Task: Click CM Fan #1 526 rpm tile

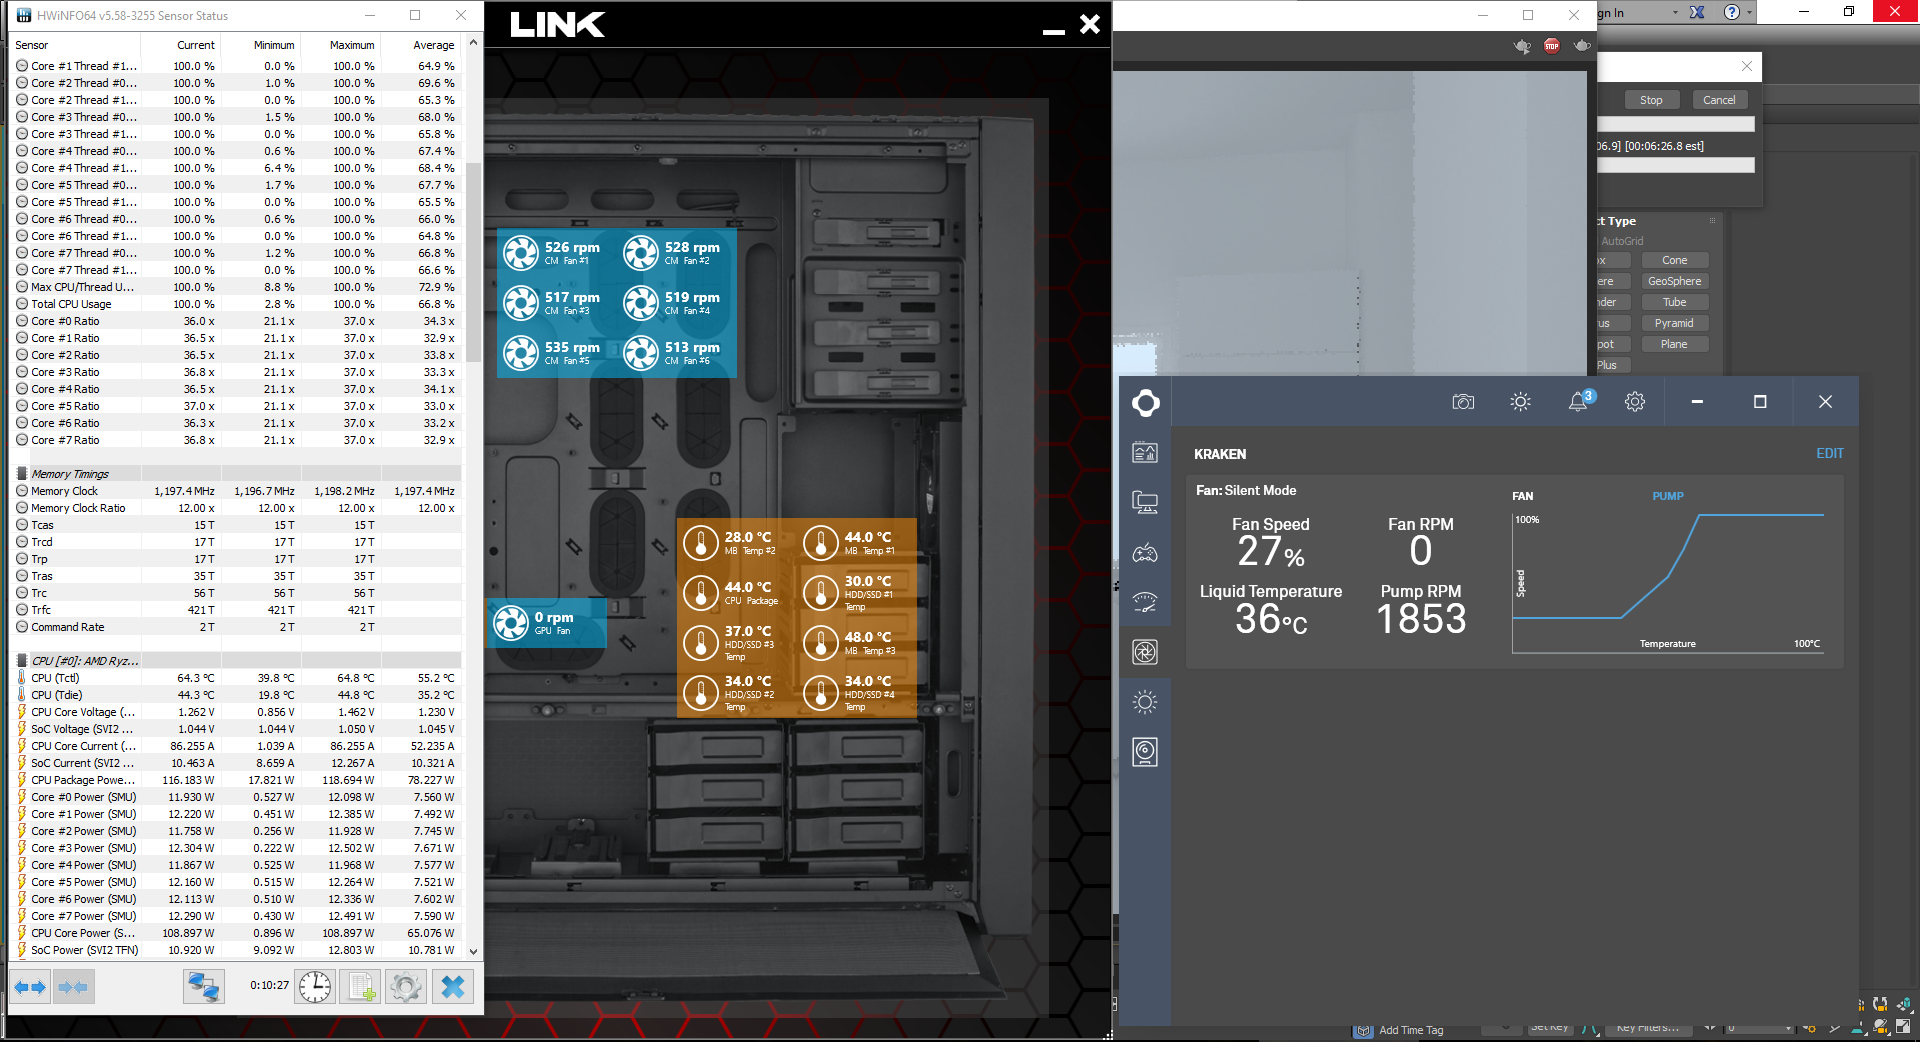Action: point(557,253)
